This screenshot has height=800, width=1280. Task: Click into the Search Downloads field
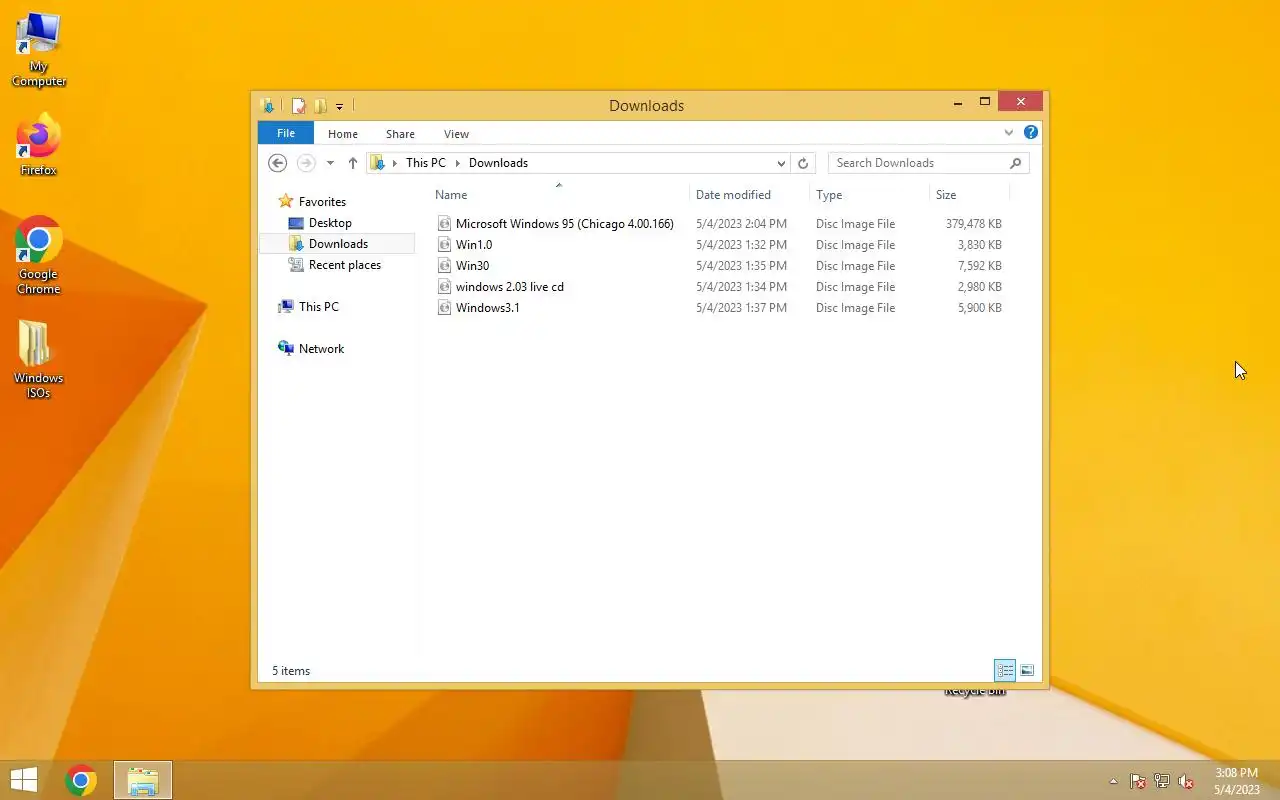[x=918, y=163]
